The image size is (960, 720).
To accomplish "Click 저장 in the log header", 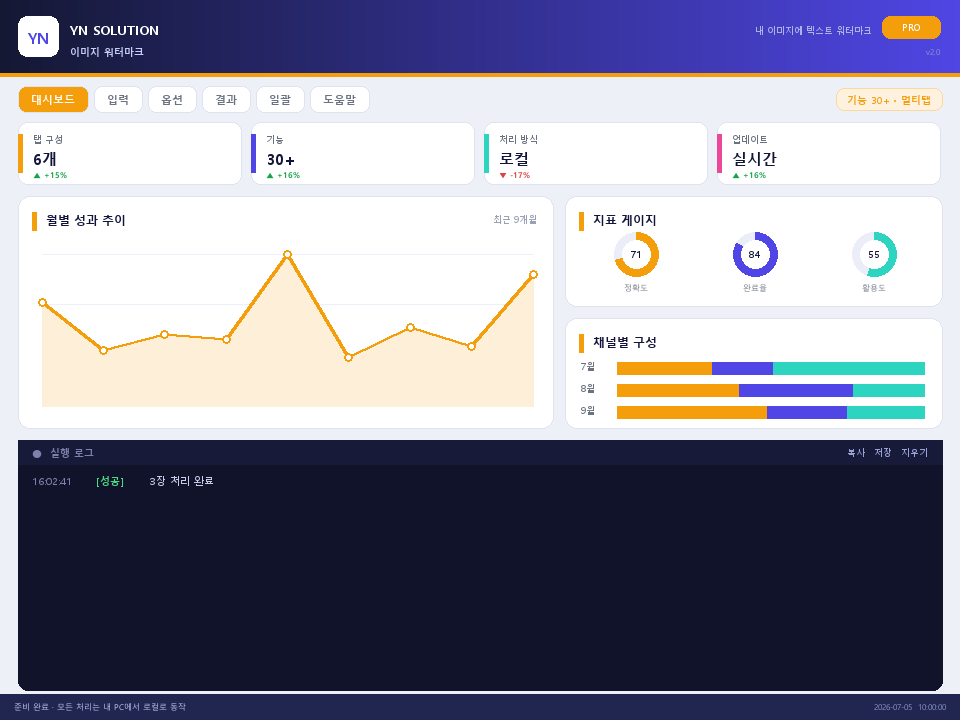I will click(883, 452).
